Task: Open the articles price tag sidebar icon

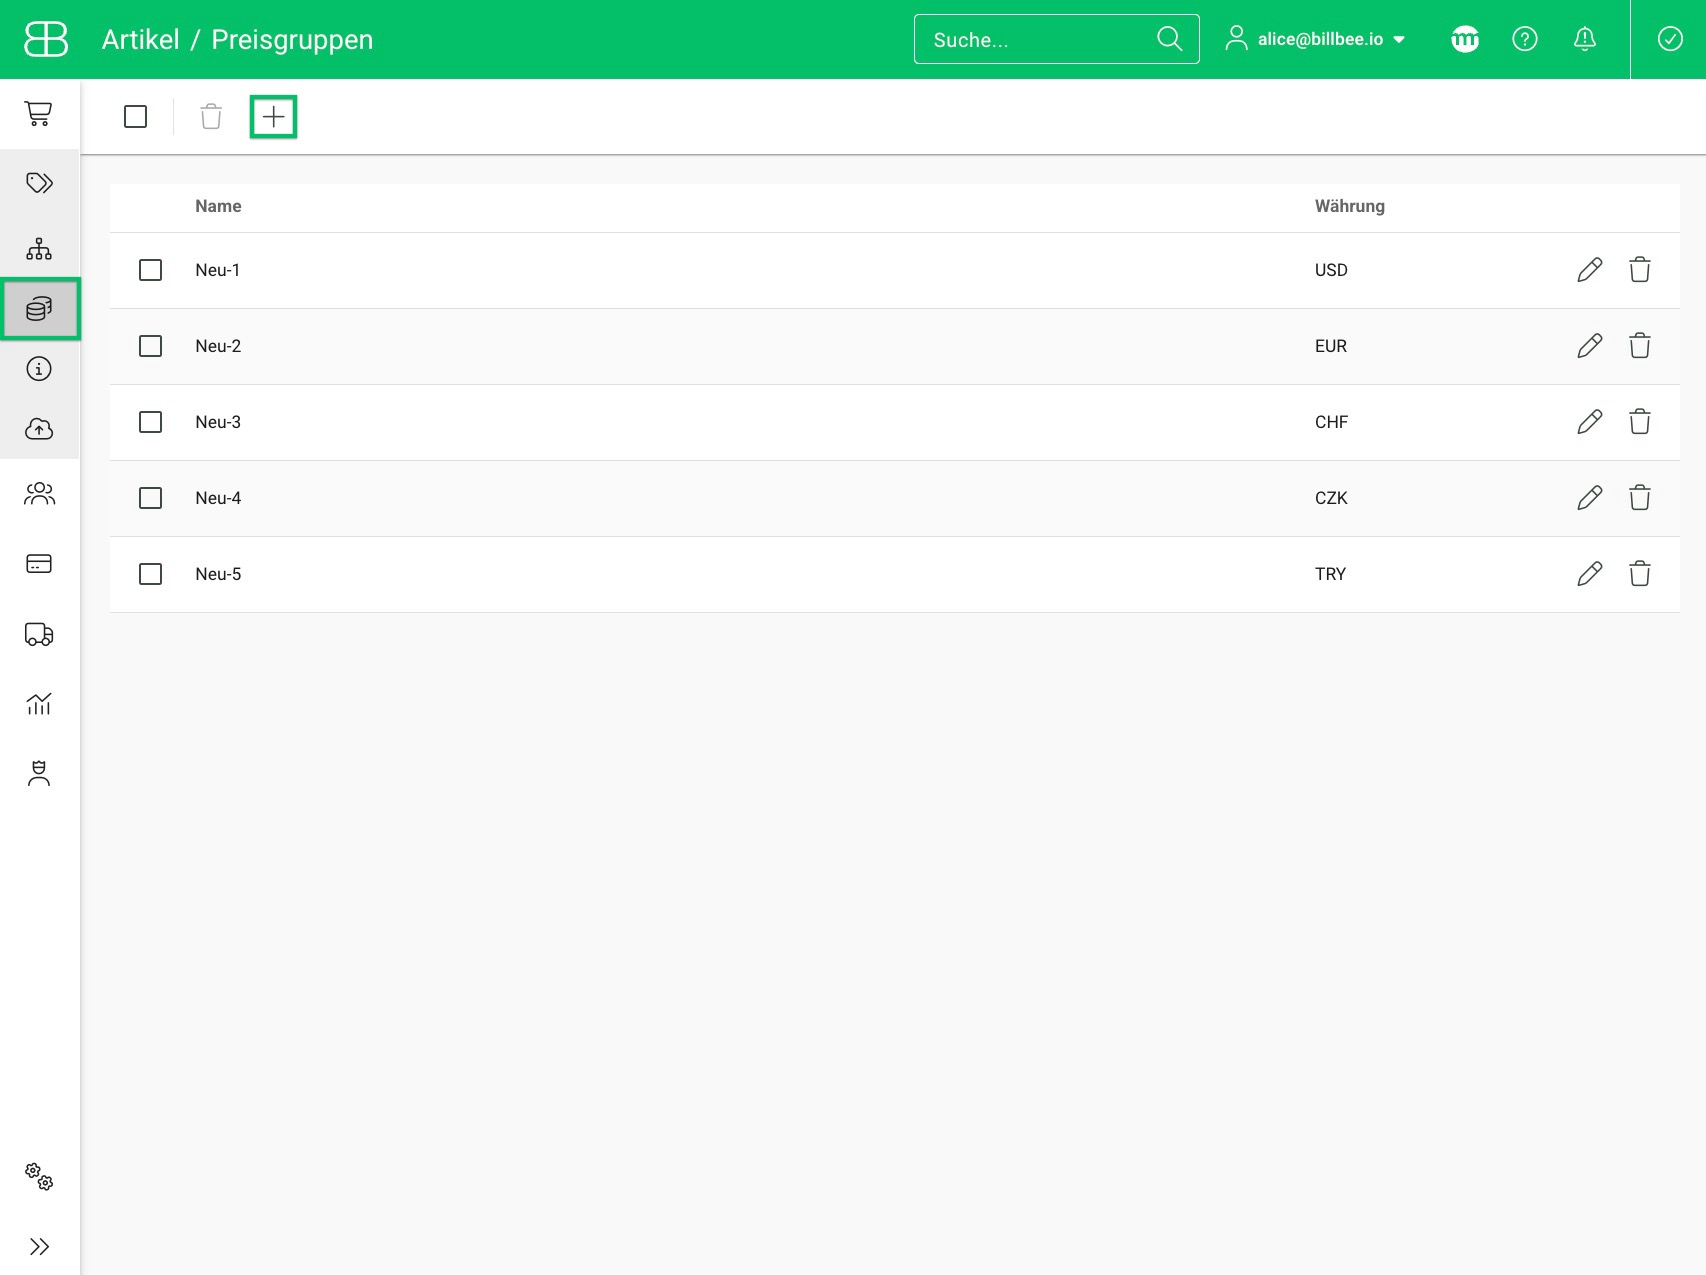Action: pos(39,183)
